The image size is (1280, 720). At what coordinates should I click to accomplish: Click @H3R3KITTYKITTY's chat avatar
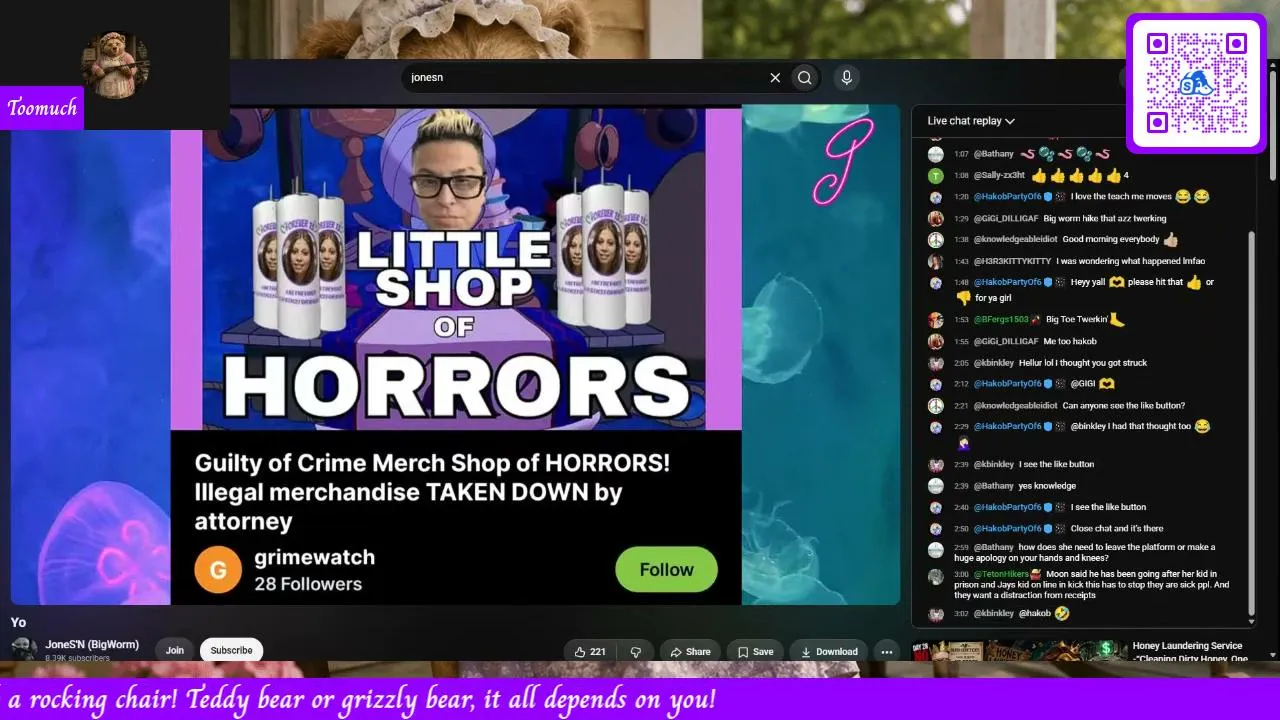point(935,262)
